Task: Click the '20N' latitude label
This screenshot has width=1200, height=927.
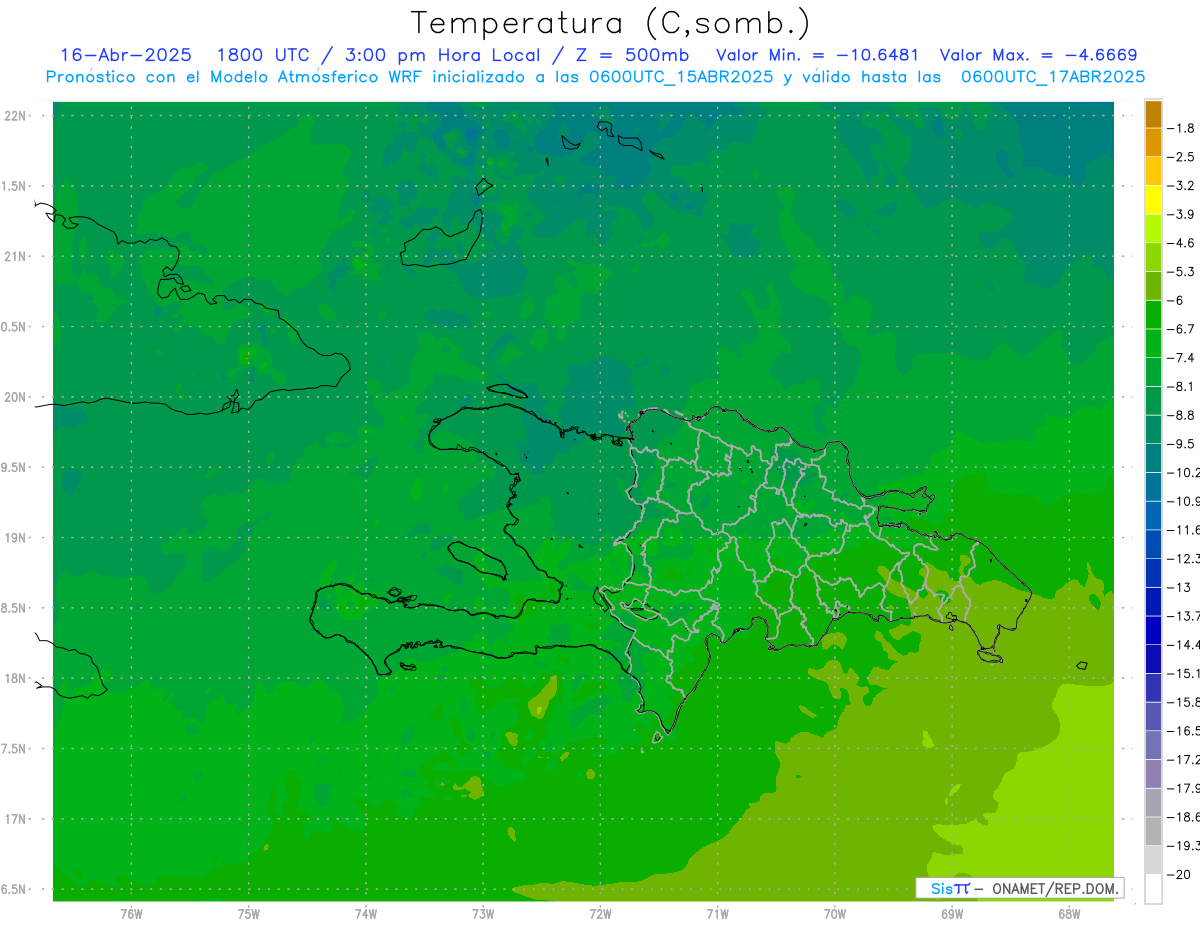Action: pos(16,397)
